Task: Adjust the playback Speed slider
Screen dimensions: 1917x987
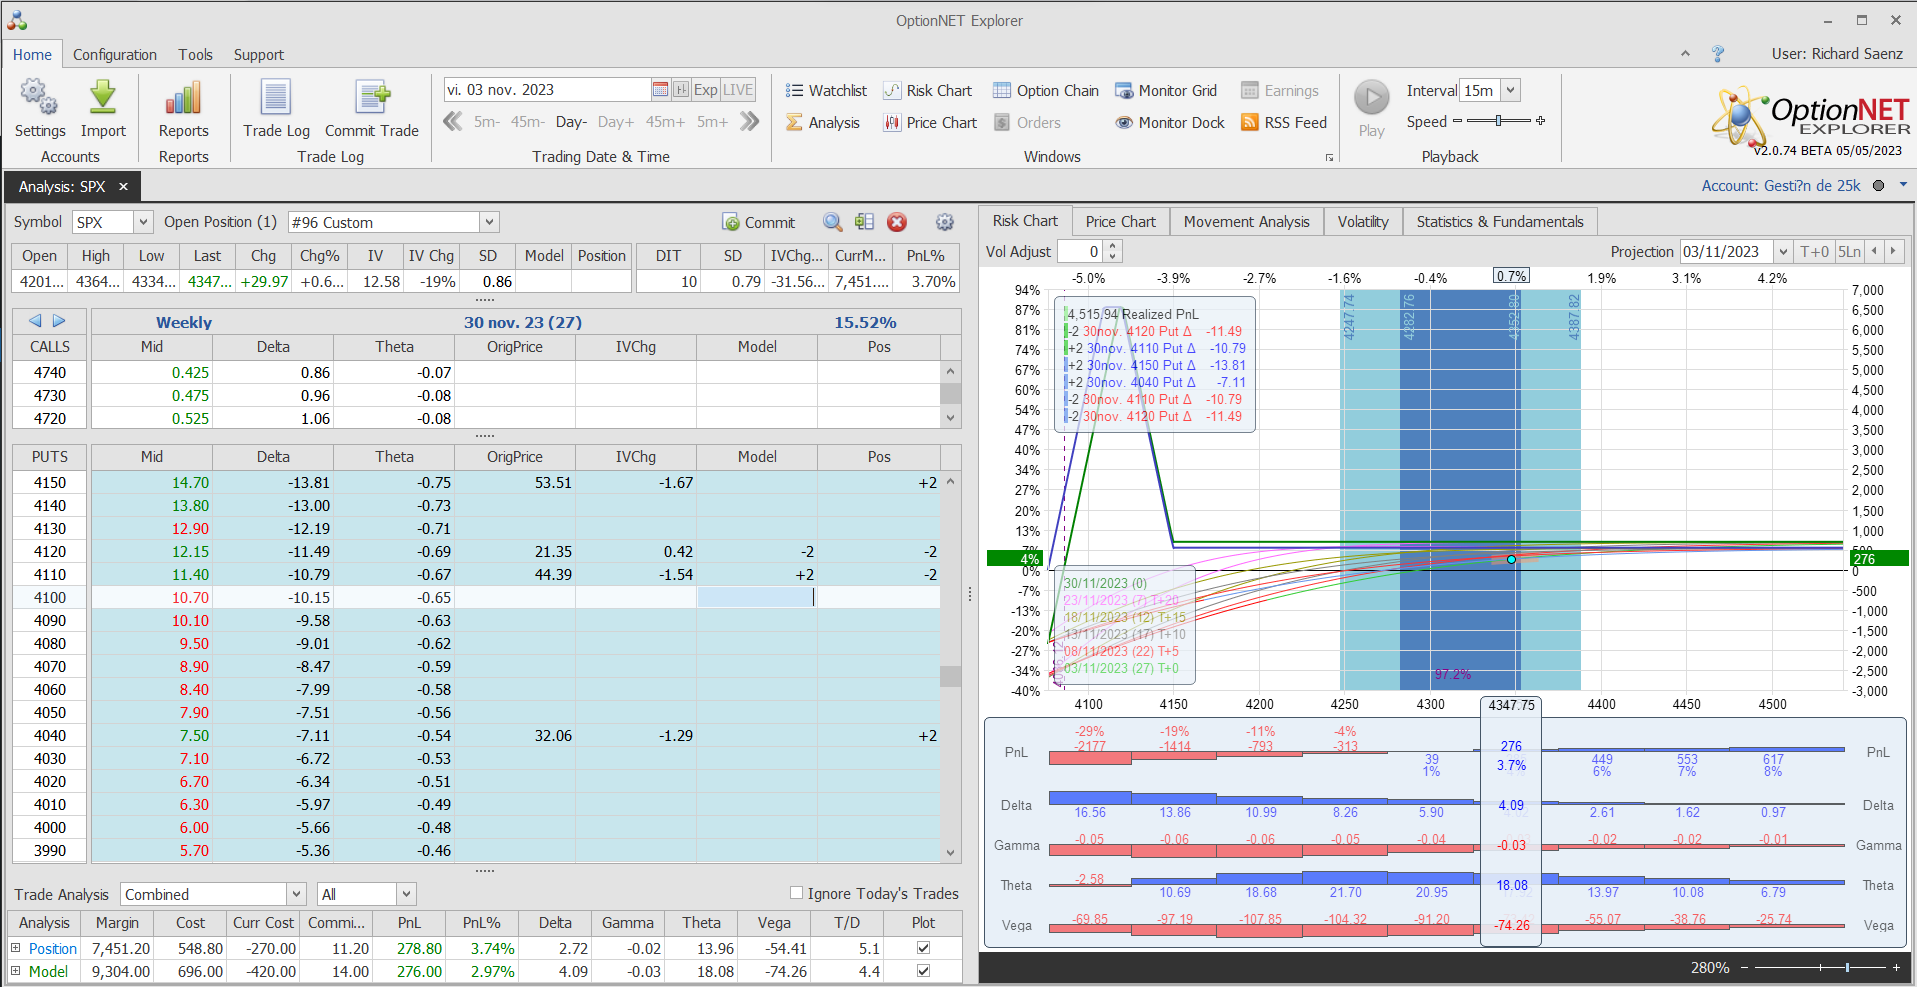Action: click(x=1498, y=121)
